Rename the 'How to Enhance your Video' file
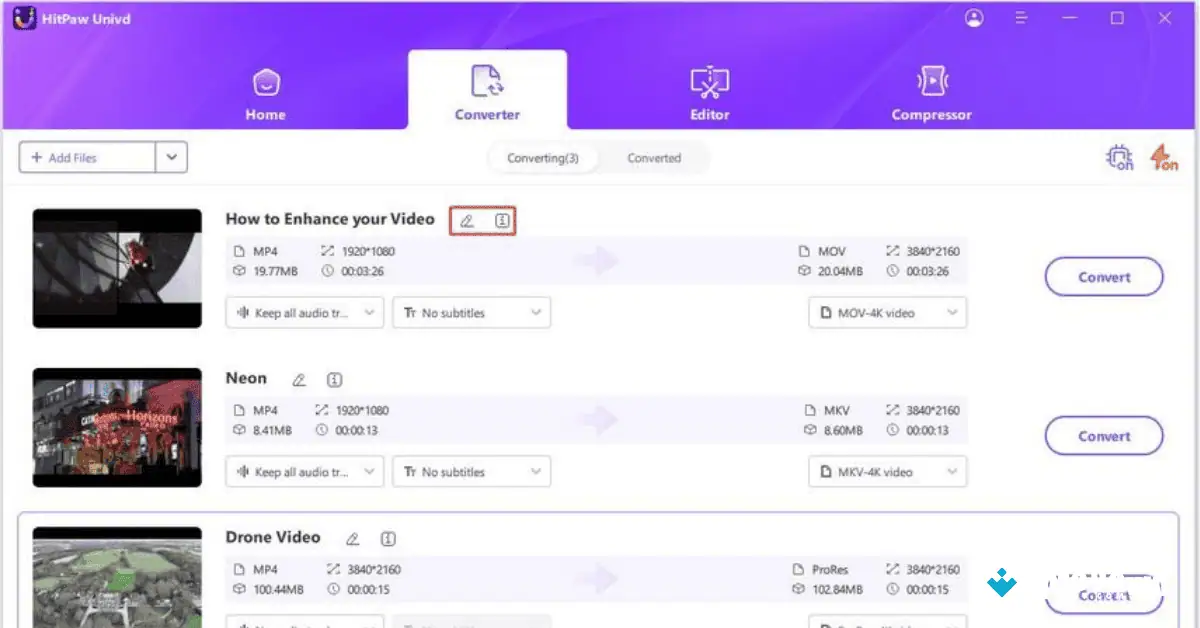Image resolution: width=1200 pixels, height=628 pixels. point(467,220)
